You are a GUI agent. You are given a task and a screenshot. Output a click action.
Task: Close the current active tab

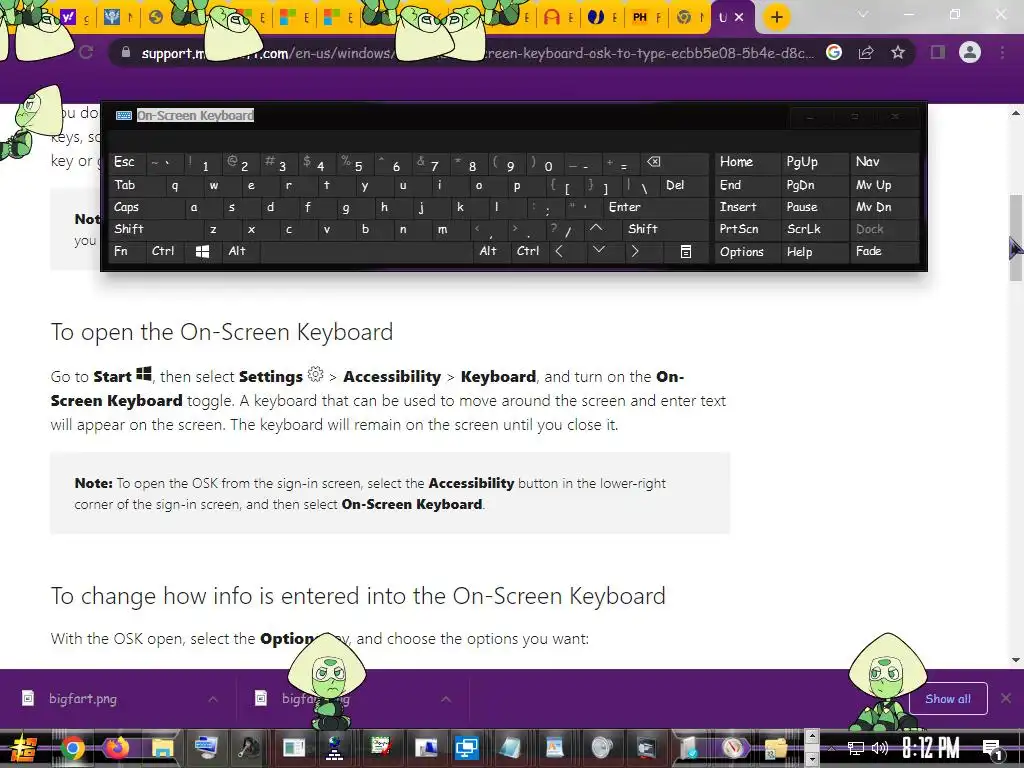coord(739,18)
